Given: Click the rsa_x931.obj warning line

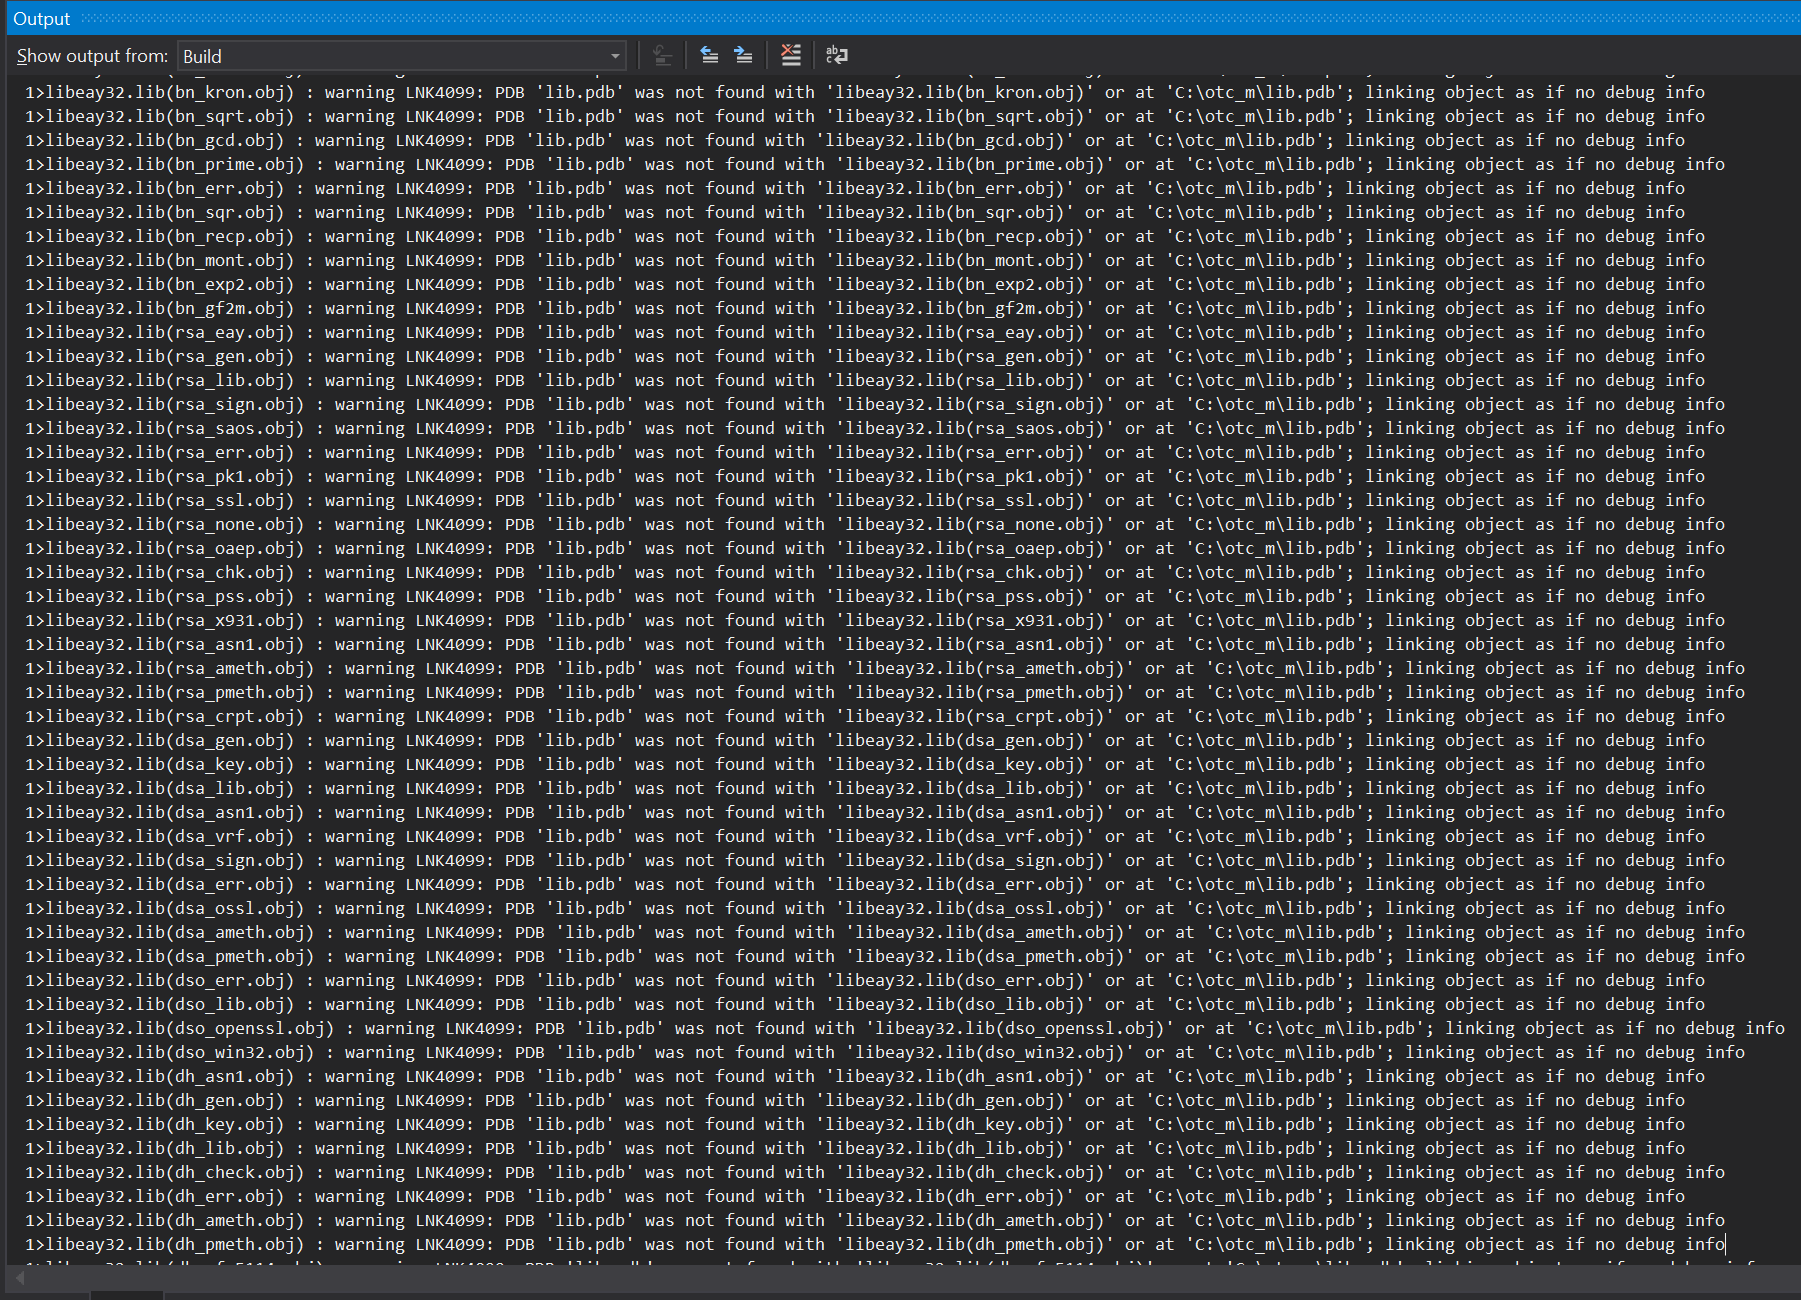Looking at the screenshot, I should pos(875,620).
